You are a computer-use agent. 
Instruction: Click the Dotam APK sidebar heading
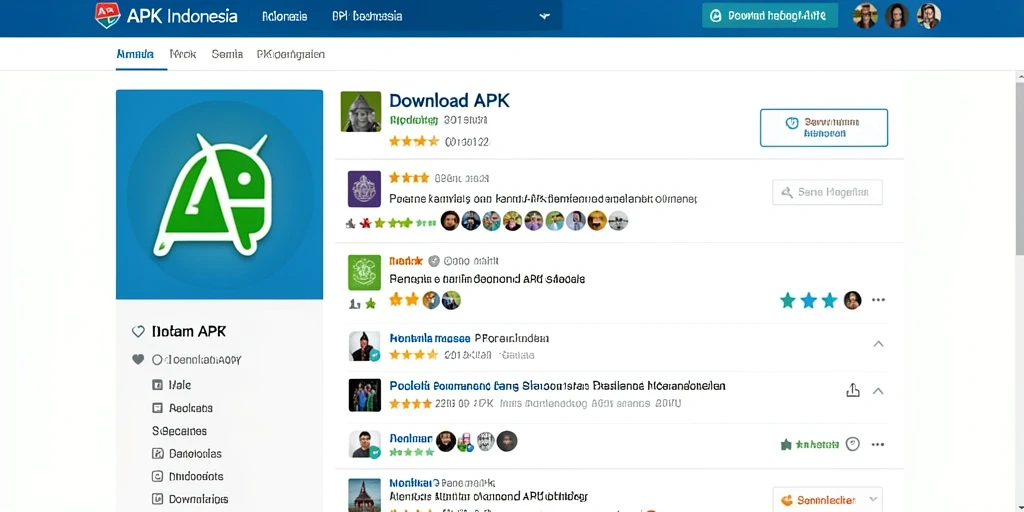(x=189, y=331)
